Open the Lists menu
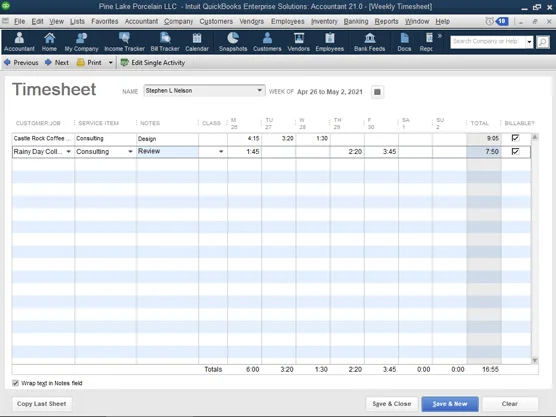The height and width of the screenshot is (417, 556). coord(77,22)
